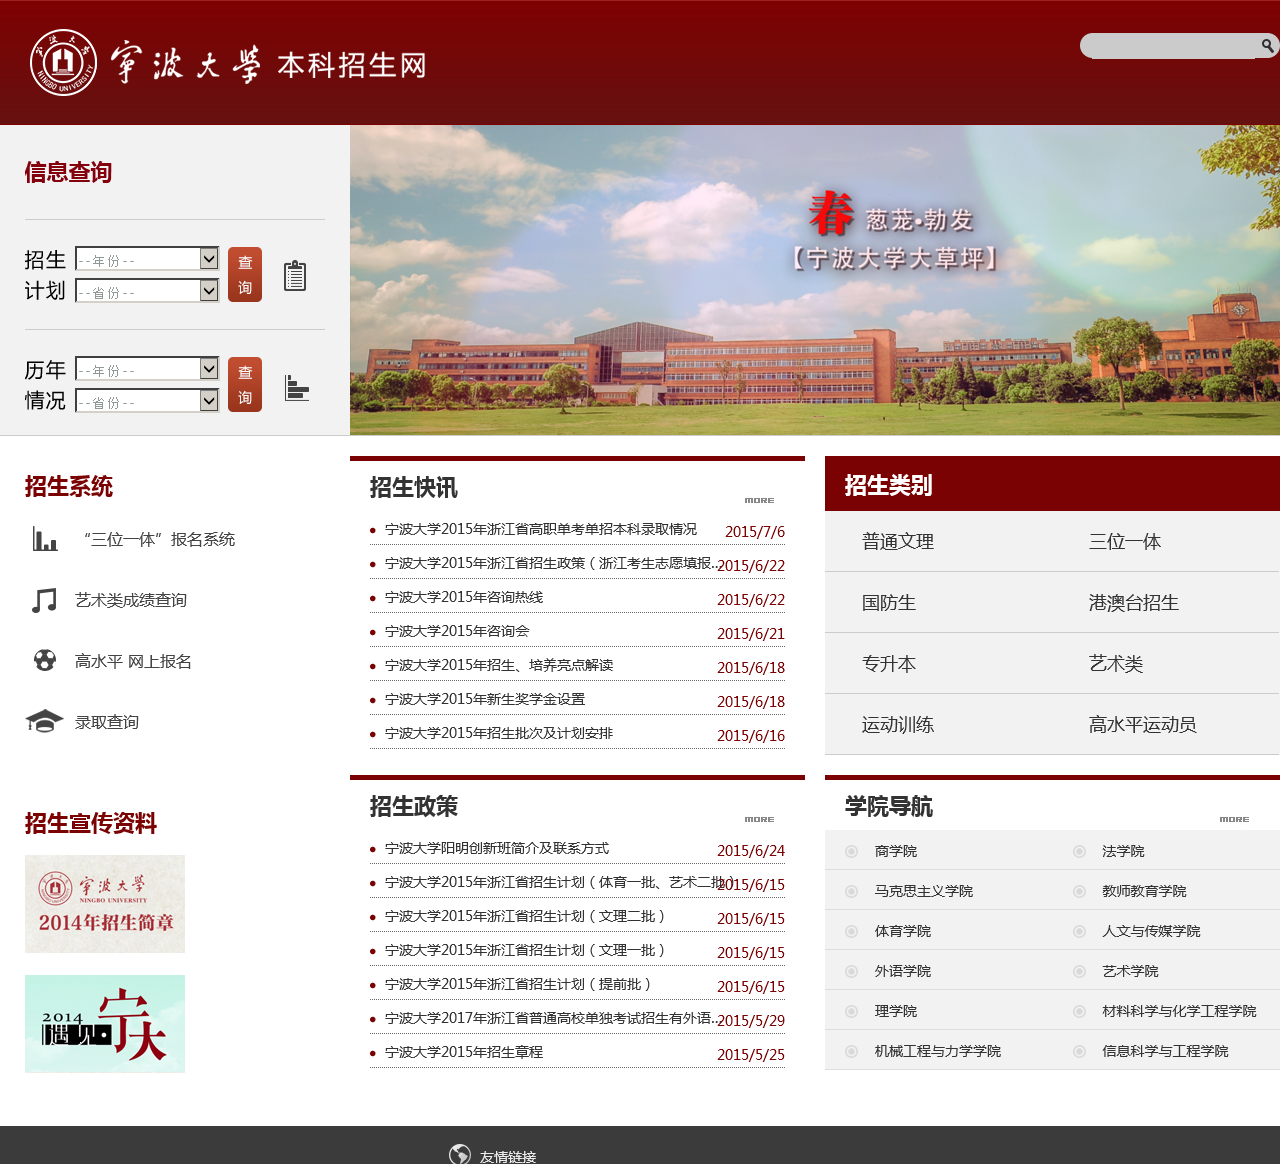Open the 招生计划 province dropdown
This screenshot has width=1280, height=1164.
click(147, 290)
